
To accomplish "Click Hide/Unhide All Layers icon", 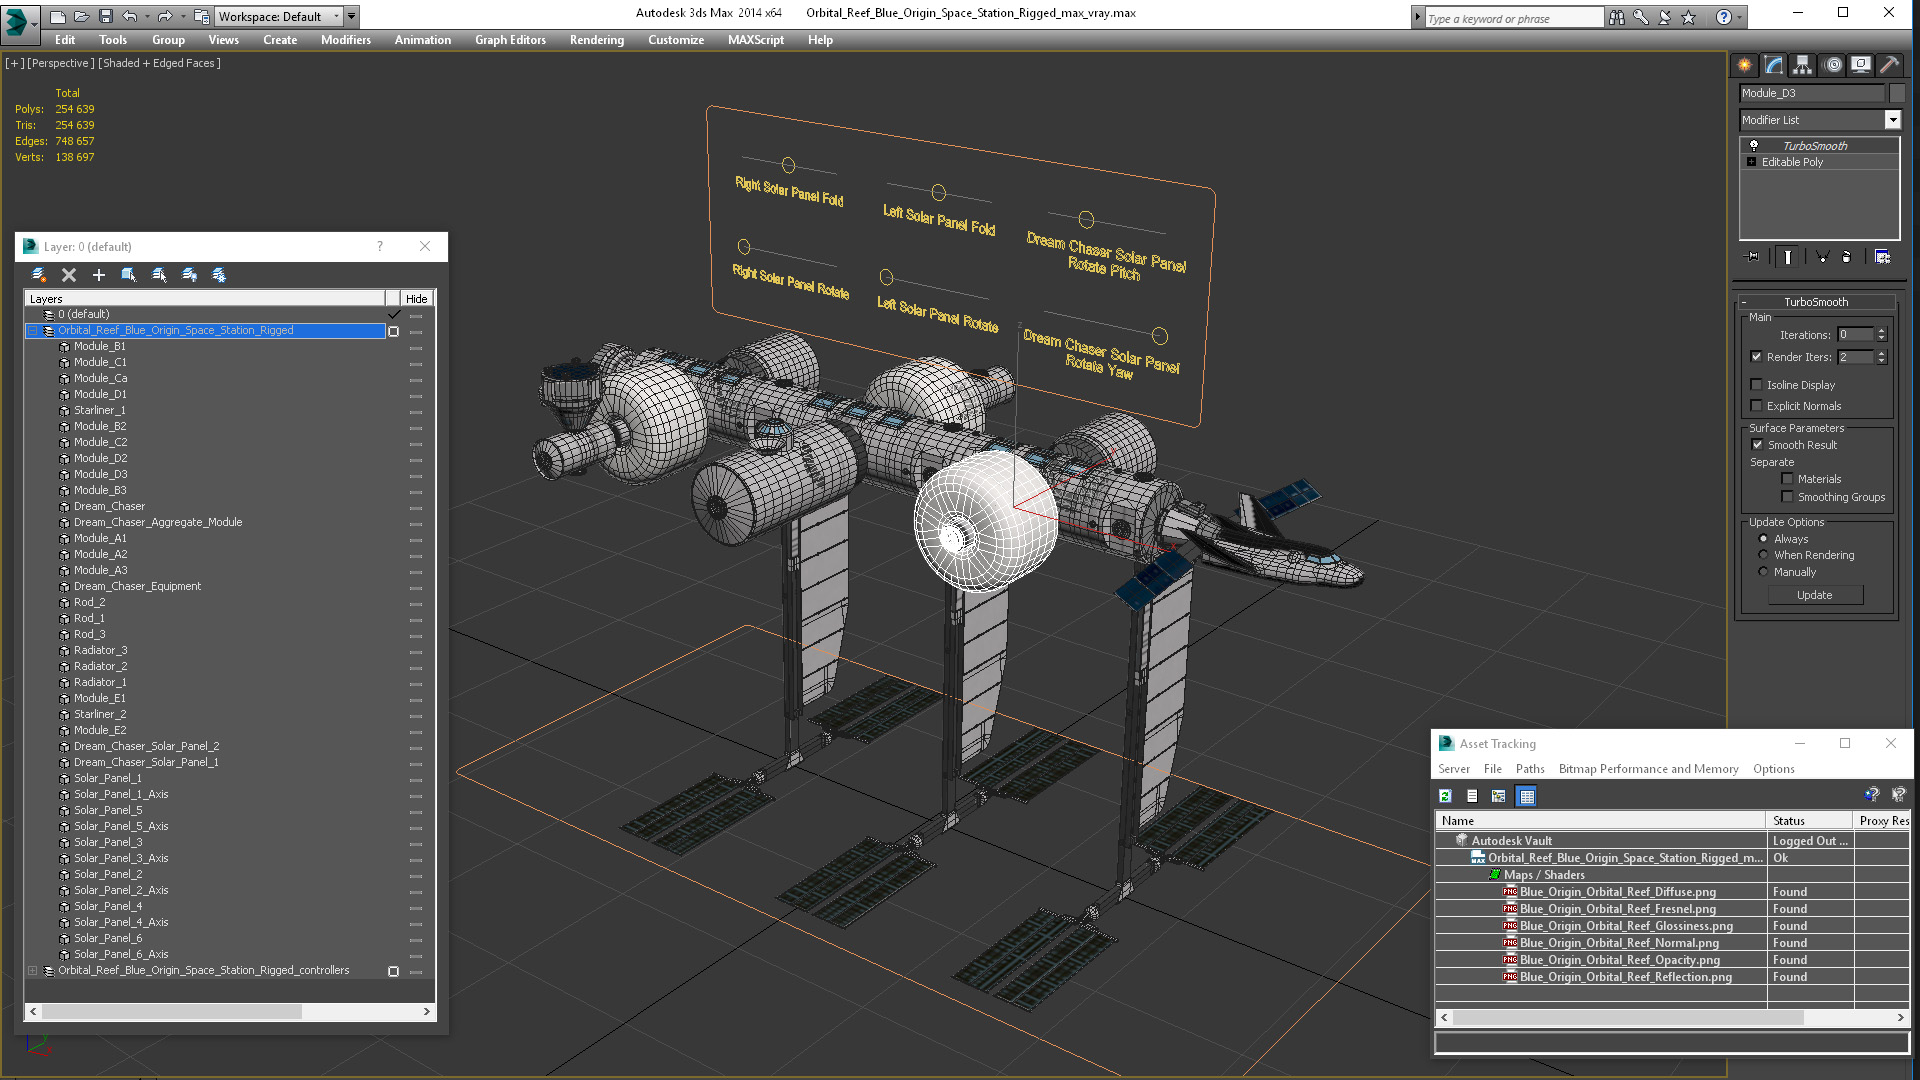I will click(x=189, y=275).
